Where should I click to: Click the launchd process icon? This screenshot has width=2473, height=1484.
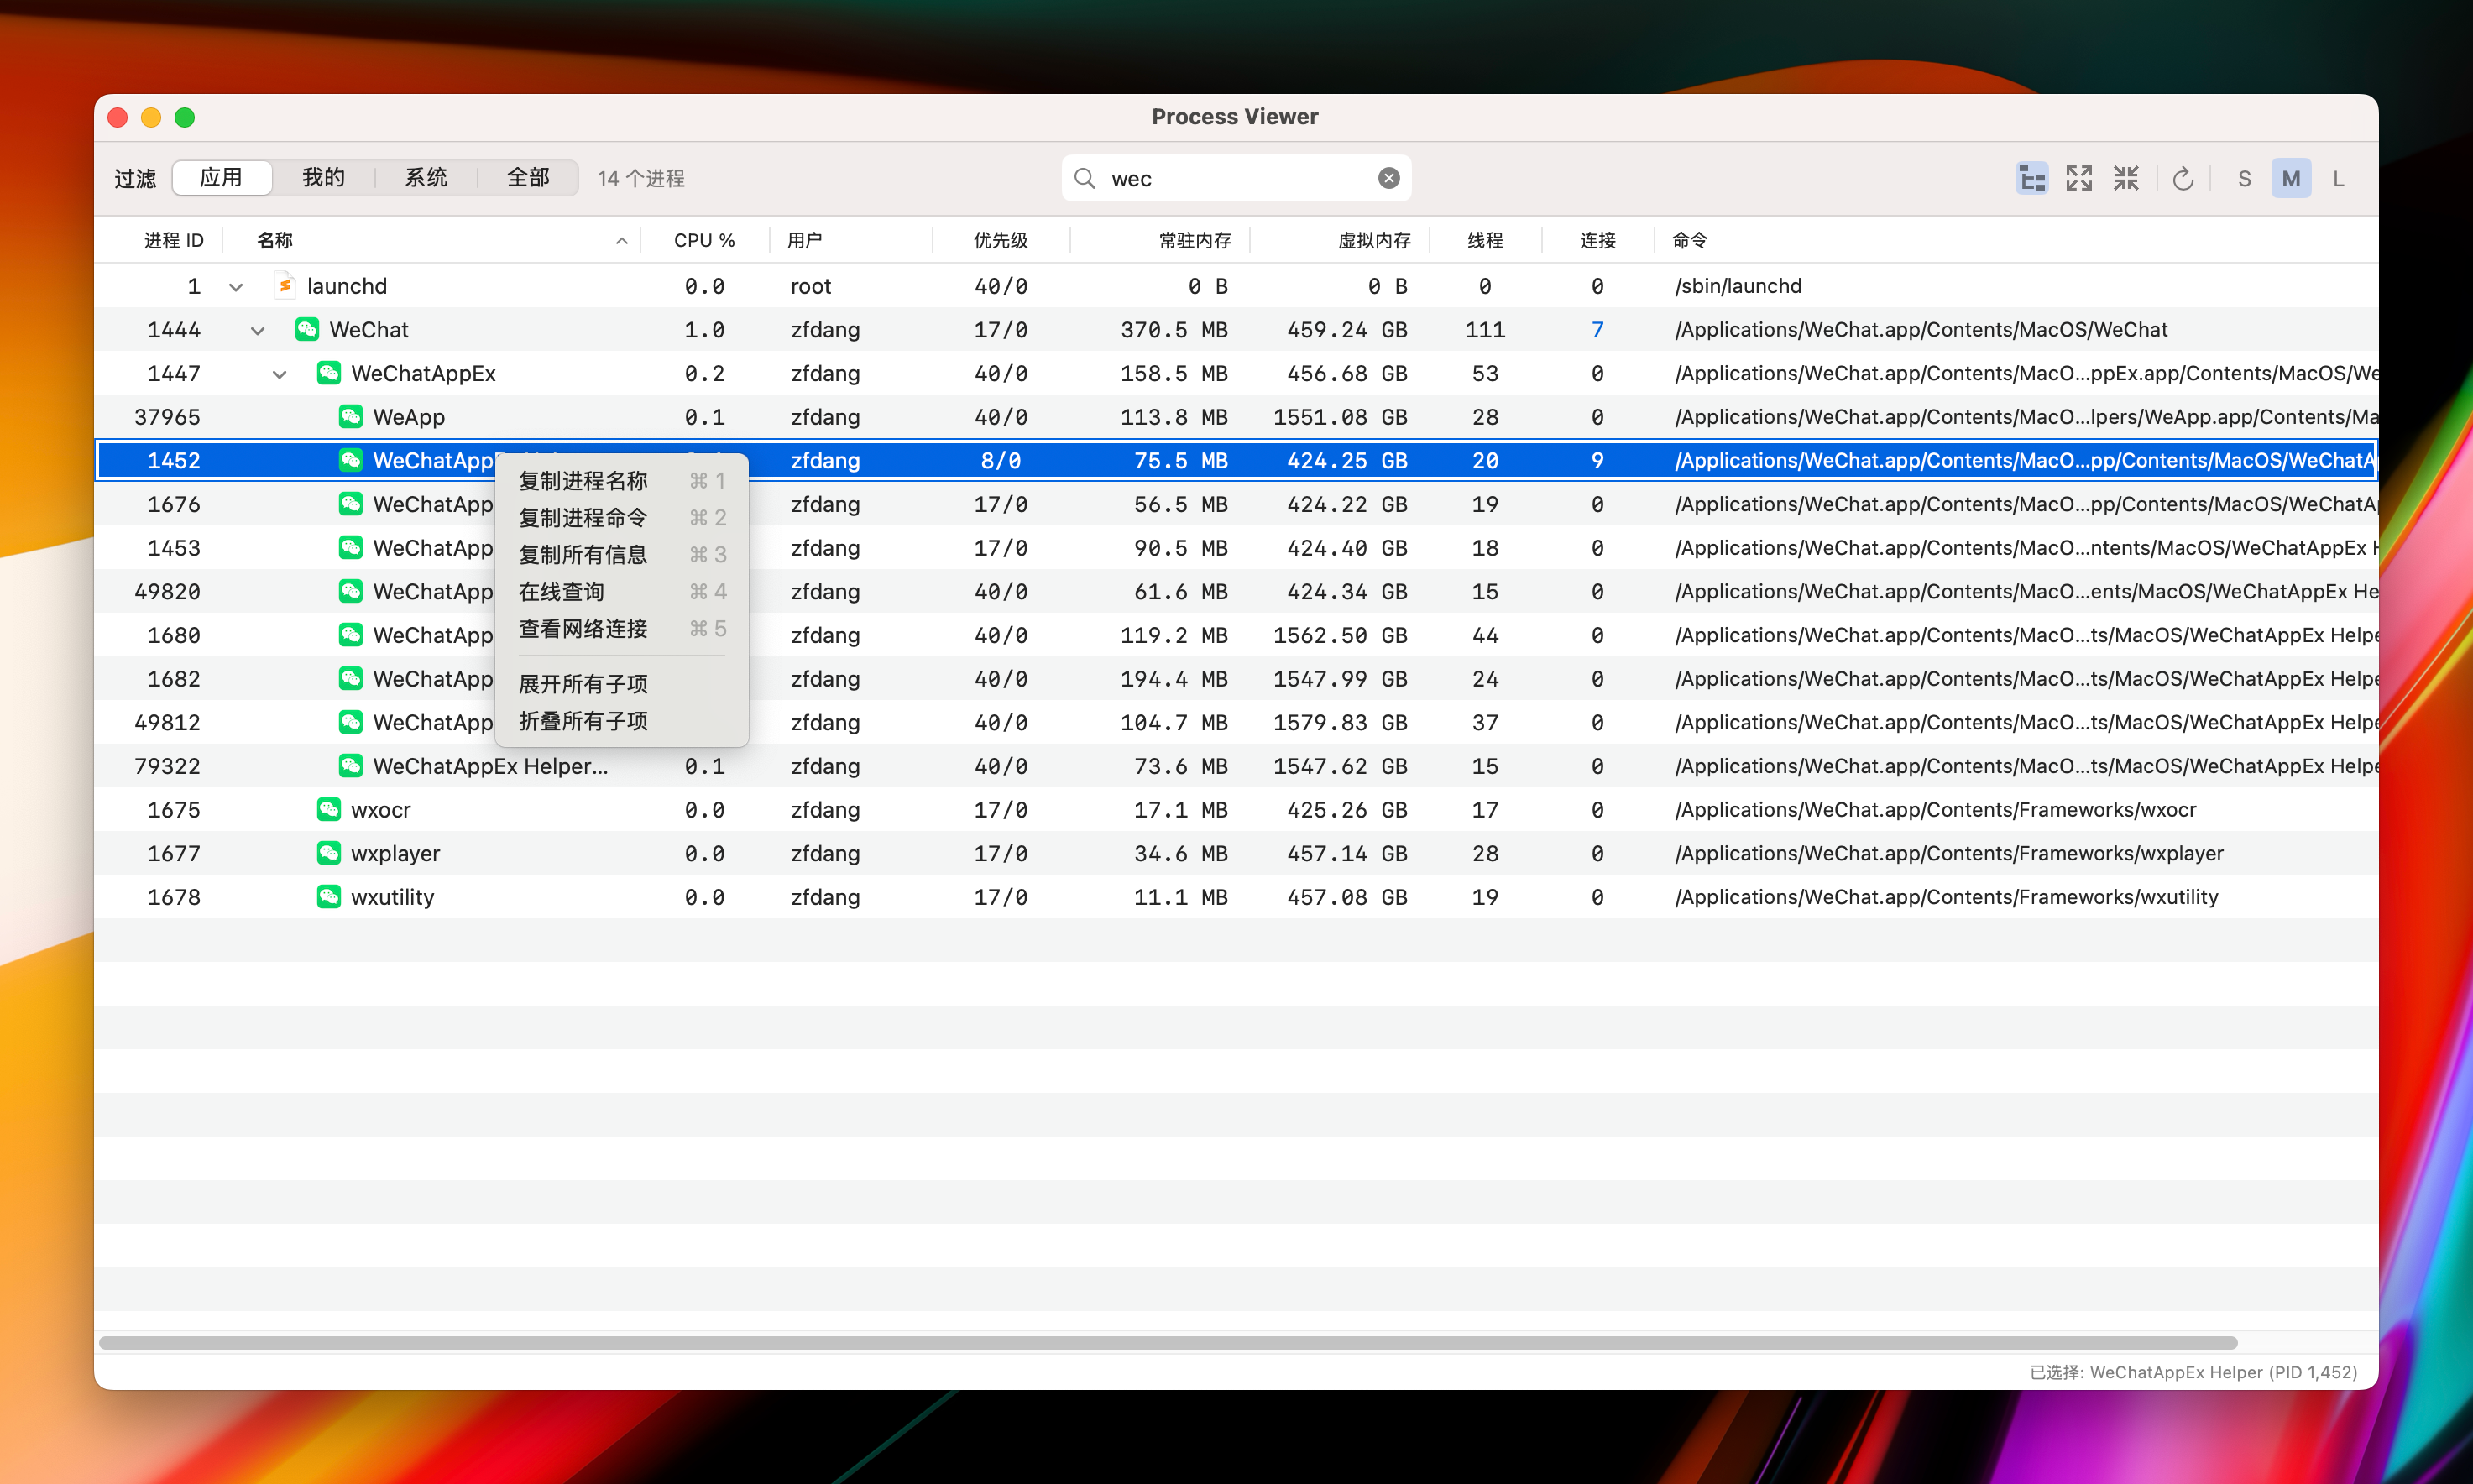285,286
